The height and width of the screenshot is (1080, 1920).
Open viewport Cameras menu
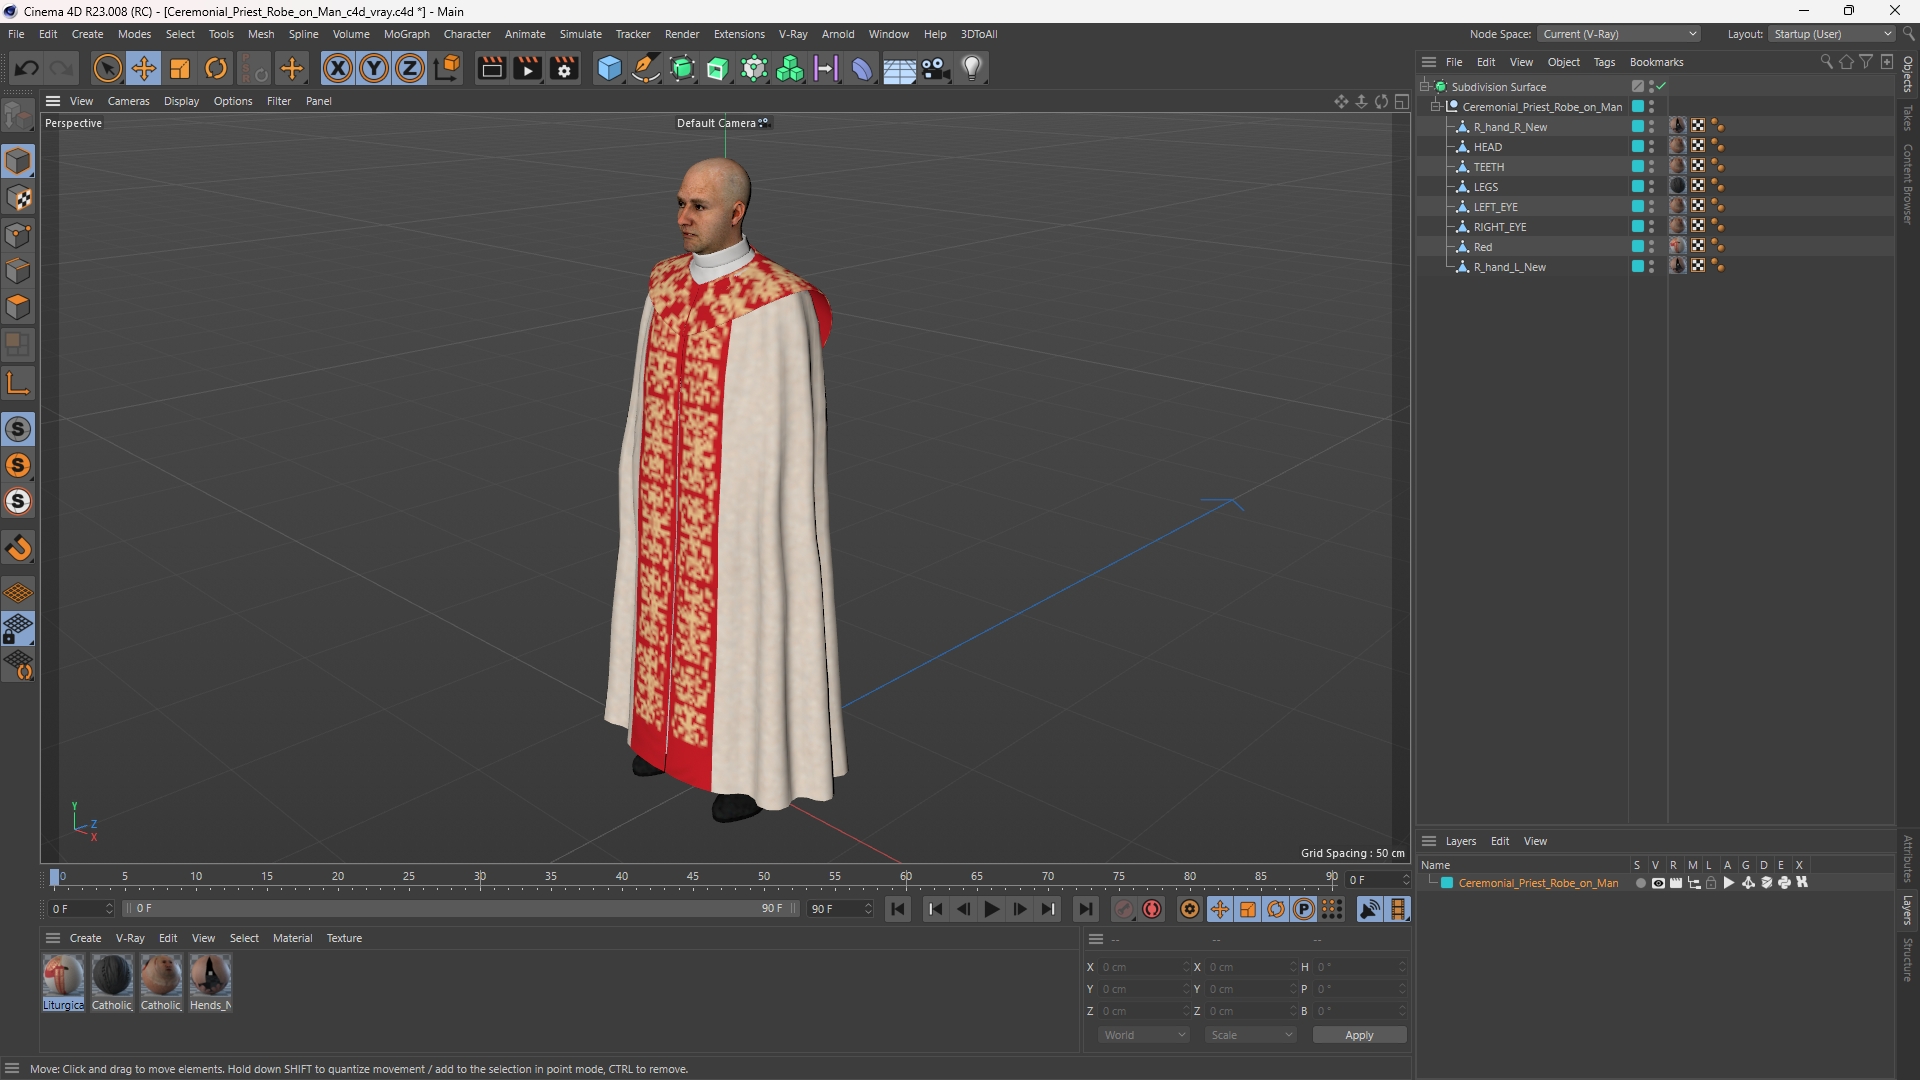[x=128, y=101]
